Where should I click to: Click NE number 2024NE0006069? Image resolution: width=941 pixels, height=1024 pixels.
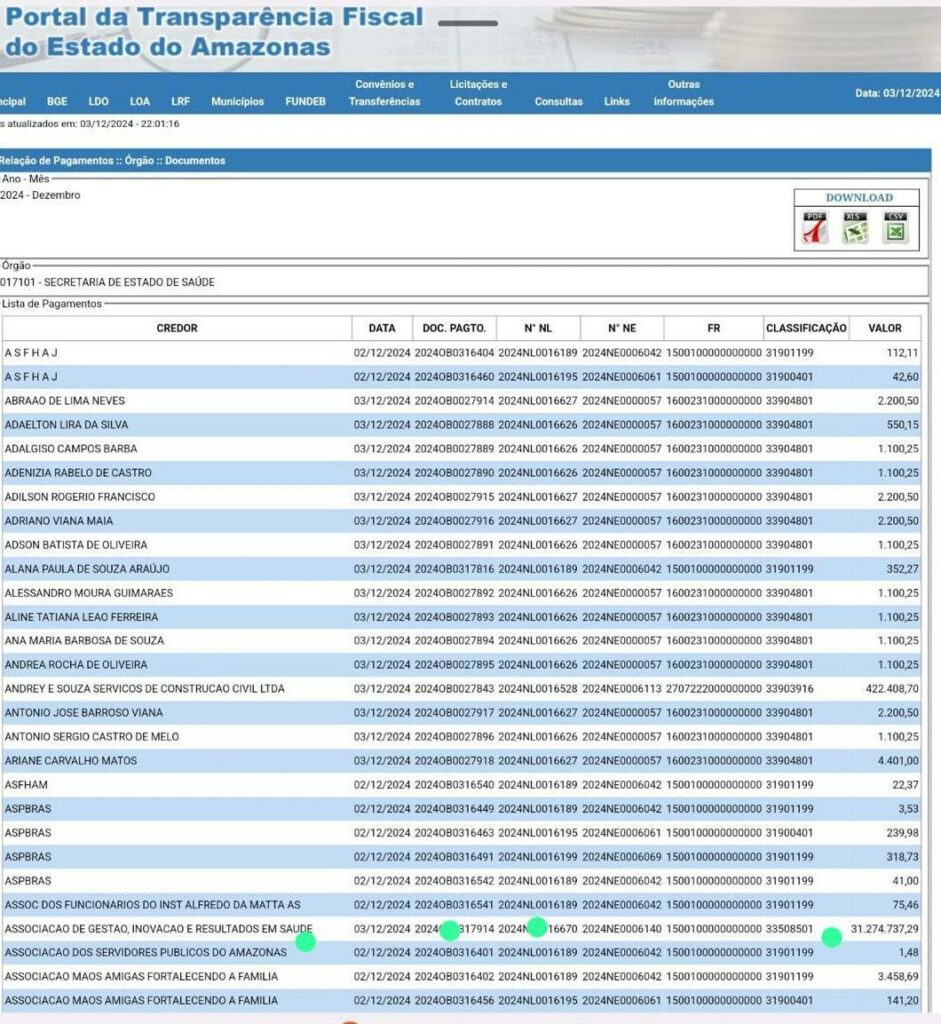pyautogui.click(x=622, y=857)
